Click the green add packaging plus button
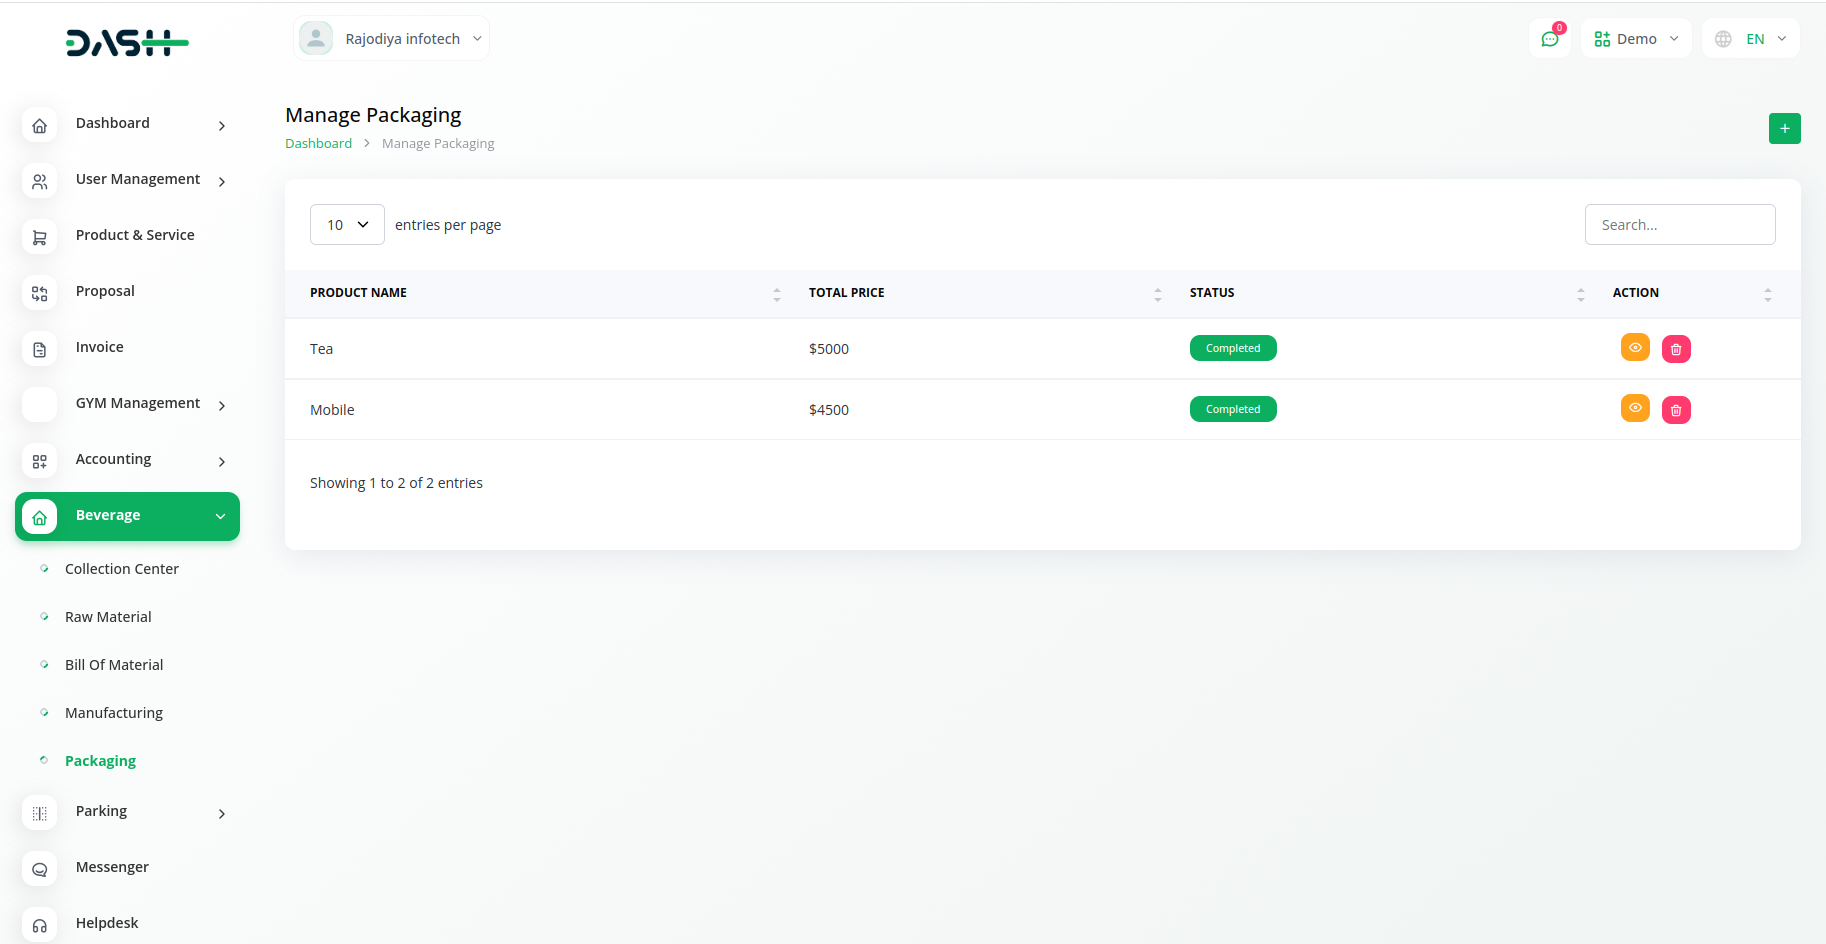The image size is (1826, 944). 1784,128
